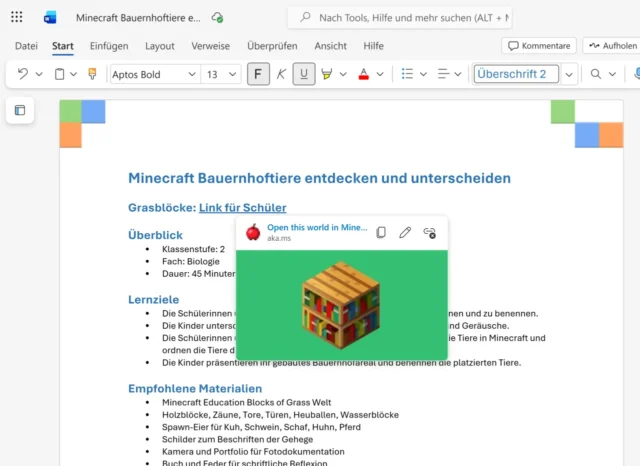
Task: Open the Überprüfen tab
Action: click(272, 46)
